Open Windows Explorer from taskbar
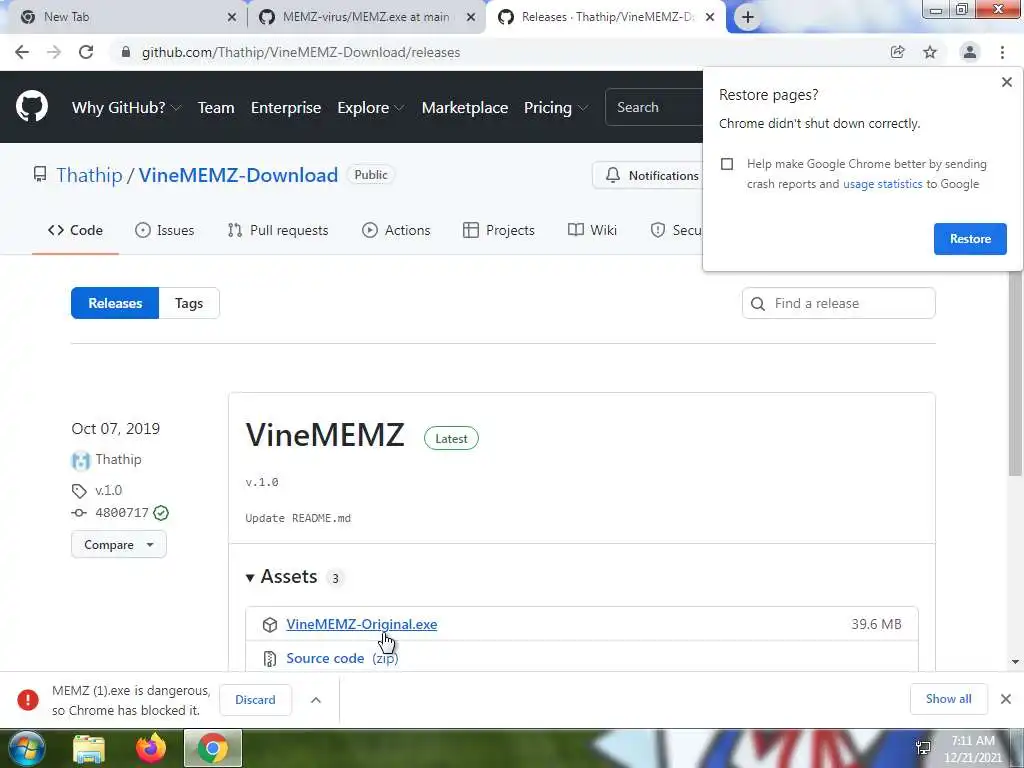 [x=89, y=748]
